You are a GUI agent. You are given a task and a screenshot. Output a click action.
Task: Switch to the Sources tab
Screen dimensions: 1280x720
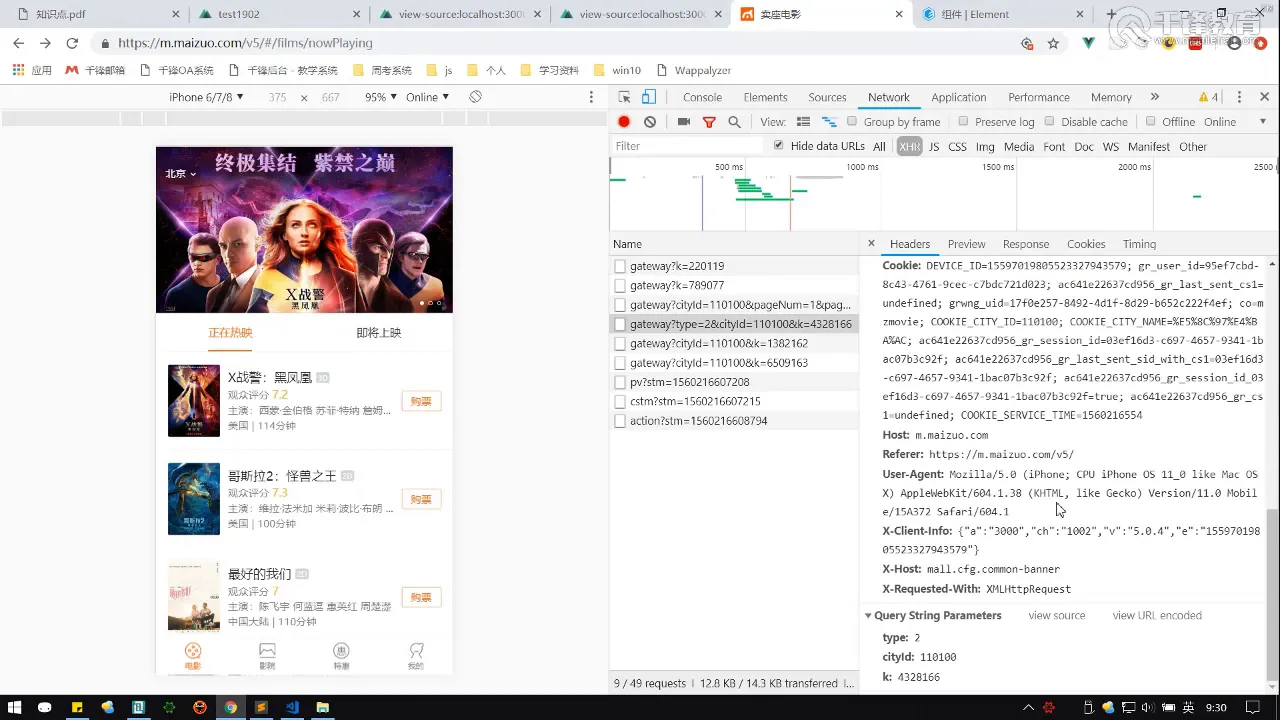[827, 97]
